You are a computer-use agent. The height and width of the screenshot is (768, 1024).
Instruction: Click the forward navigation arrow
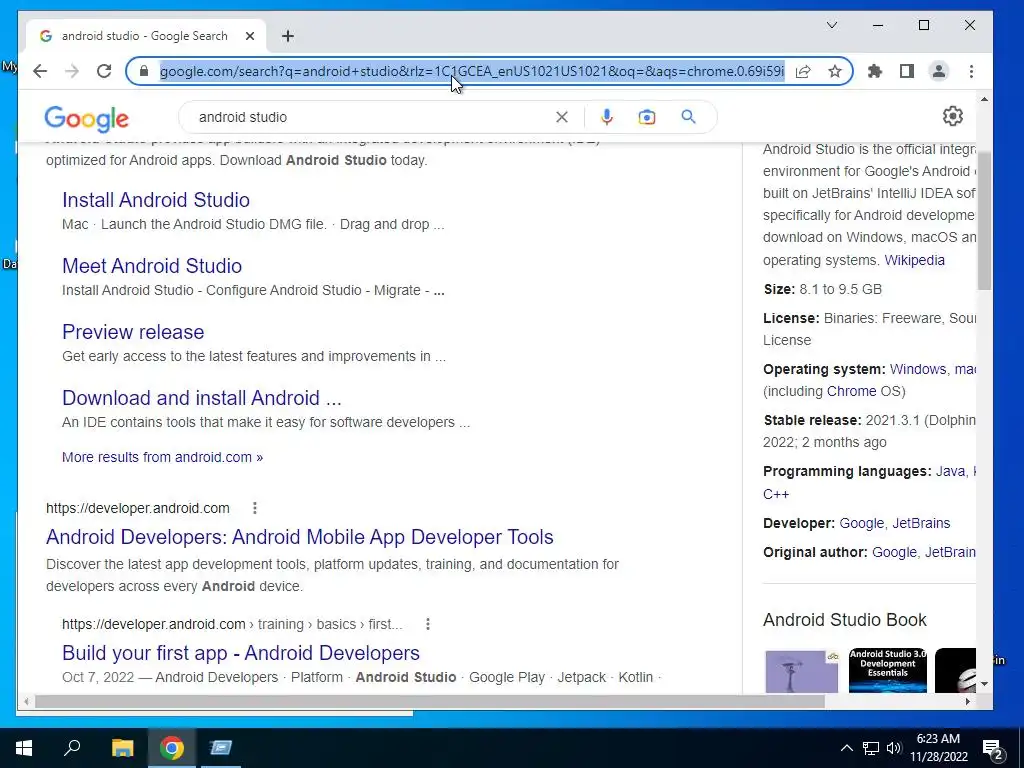point(72,71)
